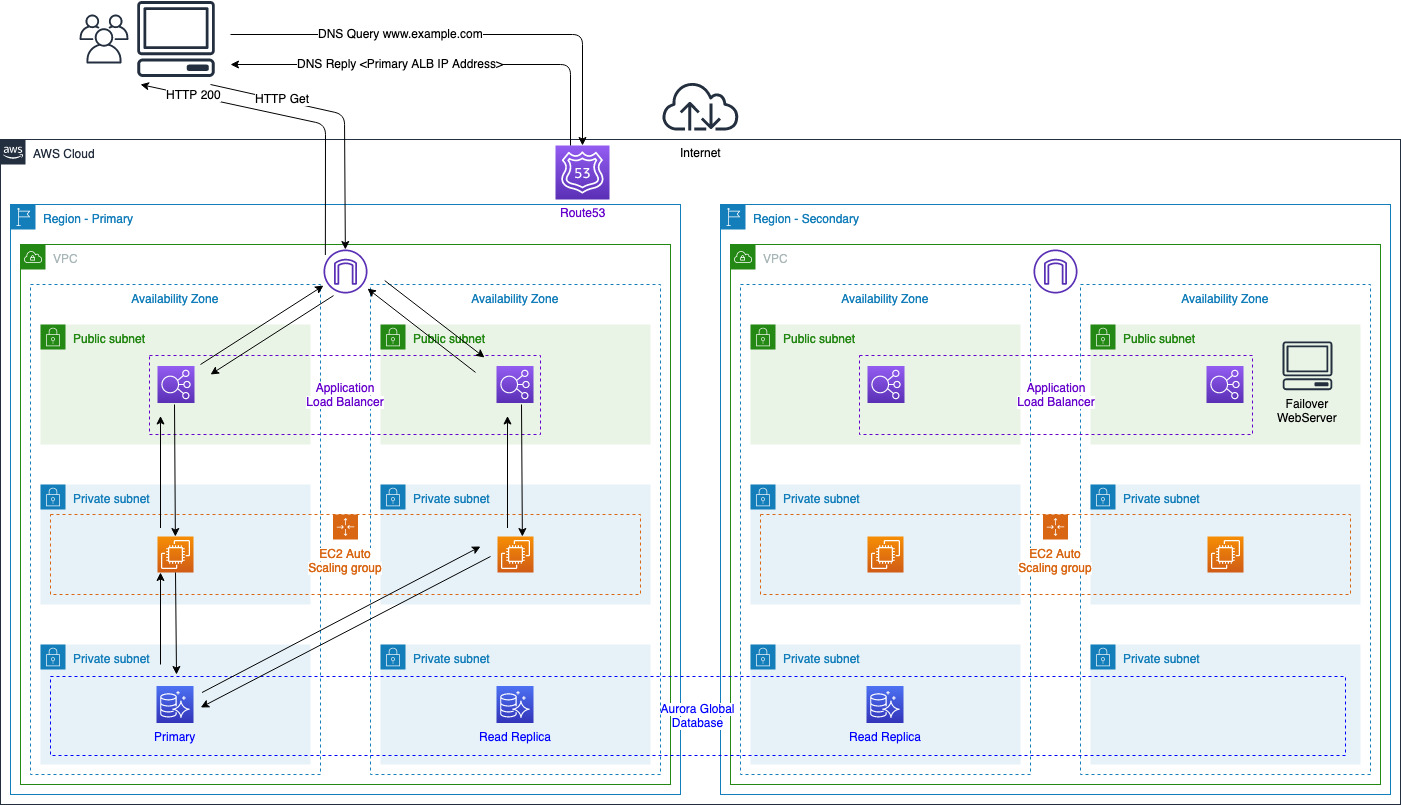The image size is (1401, 805).
Task: Click 'Read Replica' caption in Primary region
Action: pos(515,737)
